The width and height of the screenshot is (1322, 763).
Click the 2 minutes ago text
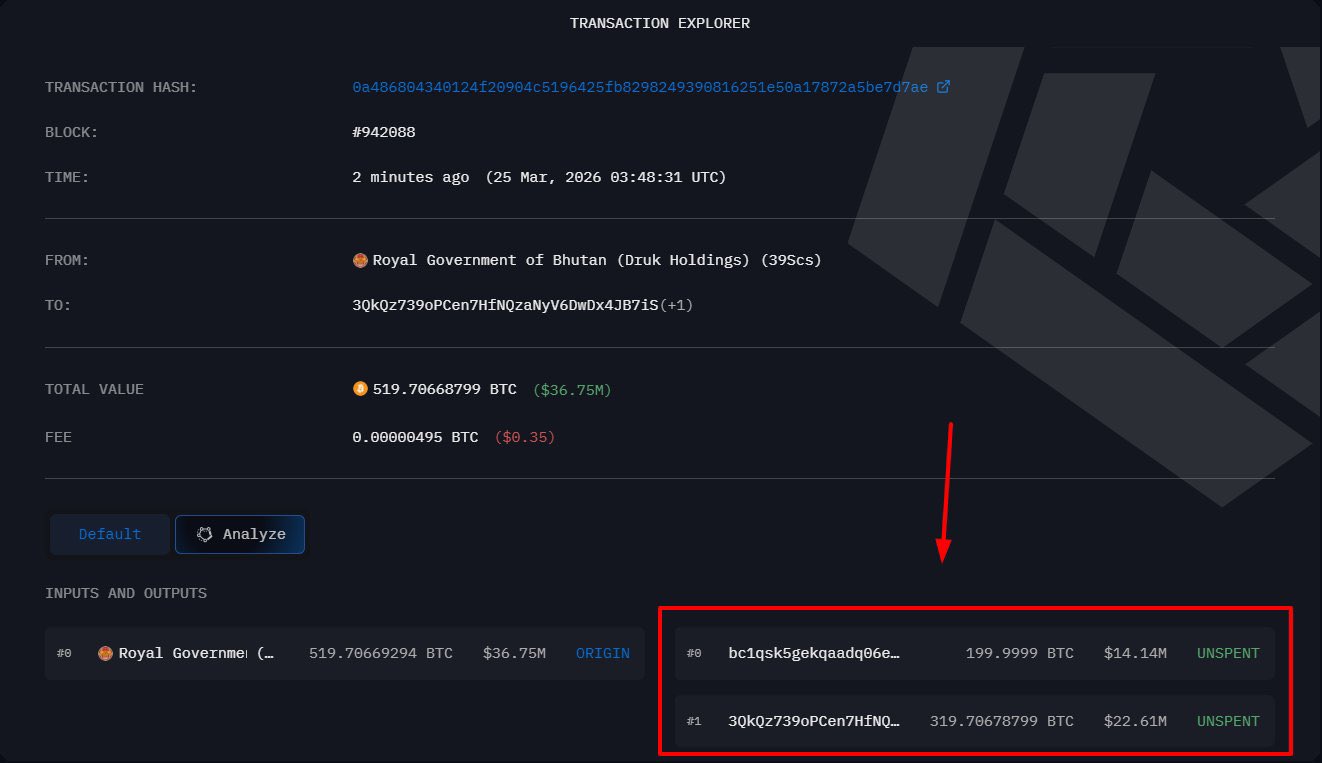[x=411, y=177]
